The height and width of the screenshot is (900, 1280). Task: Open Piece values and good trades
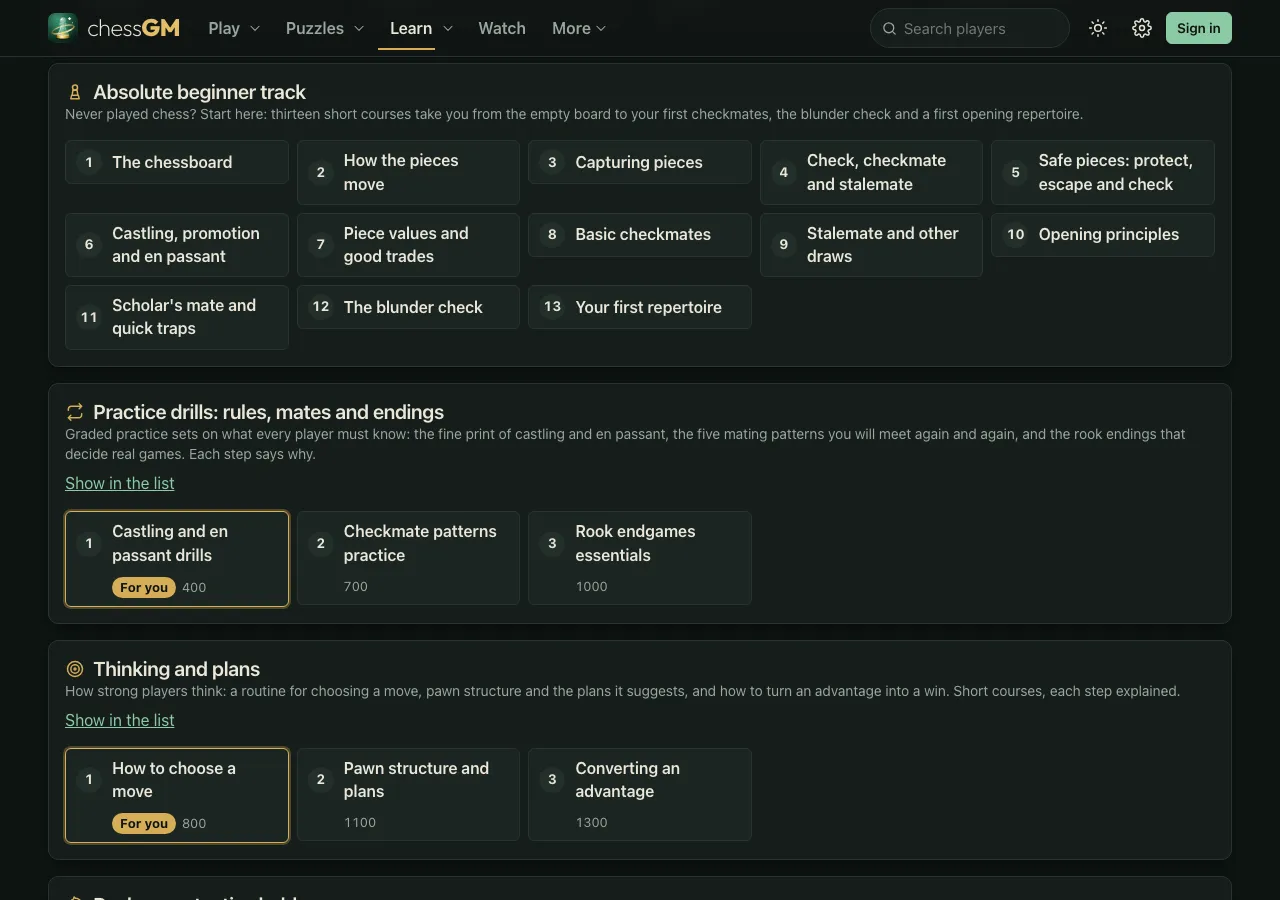pos(408,245)
